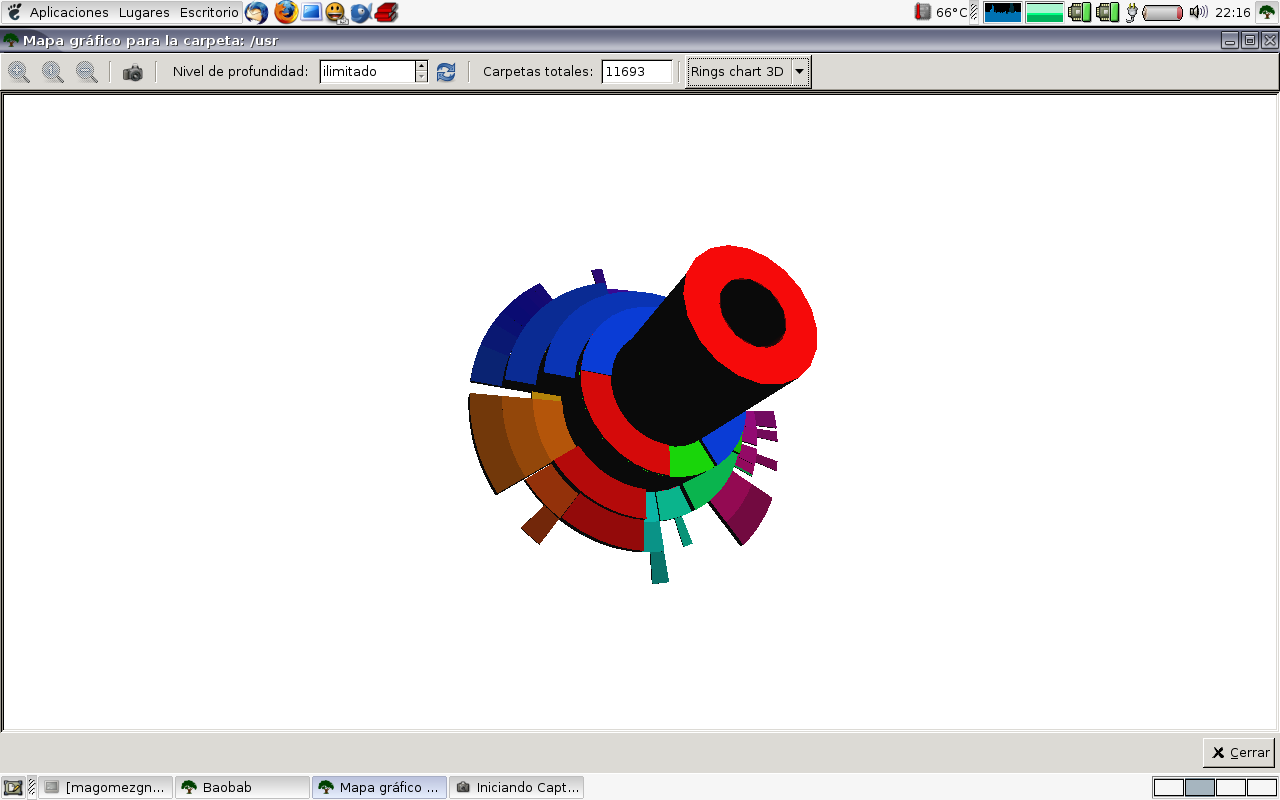
Task: Click the black center hole of front ring
Action: tap(753, 314)
